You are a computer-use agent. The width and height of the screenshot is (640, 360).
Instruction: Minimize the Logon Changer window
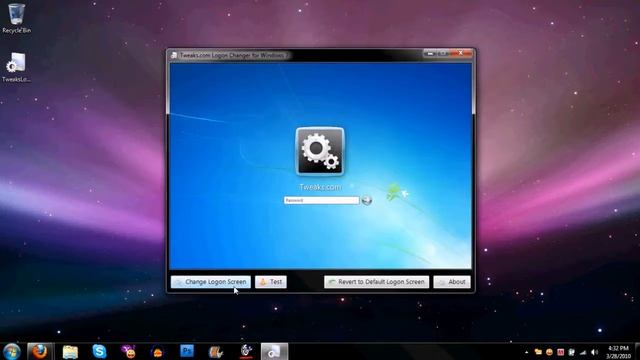[x=429, y=53]
